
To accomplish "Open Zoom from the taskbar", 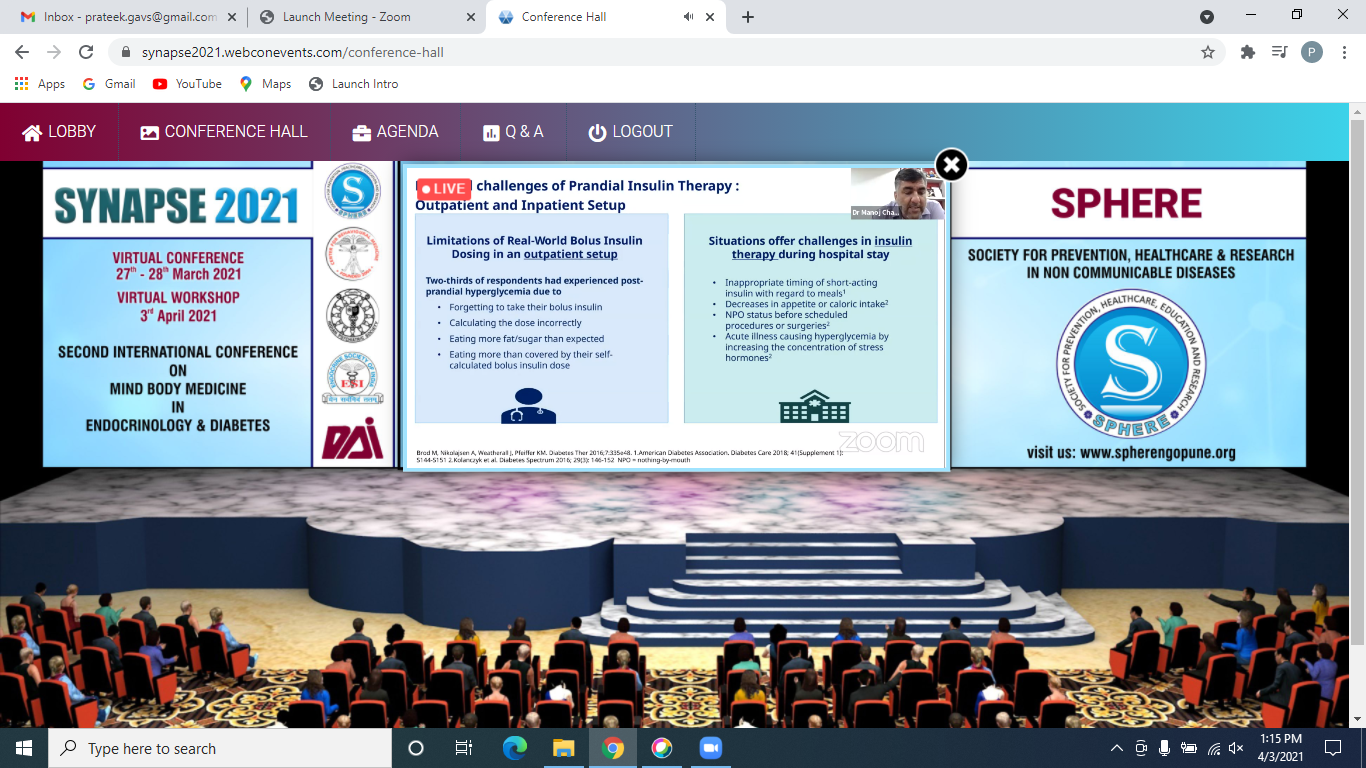I will (710, 748).
